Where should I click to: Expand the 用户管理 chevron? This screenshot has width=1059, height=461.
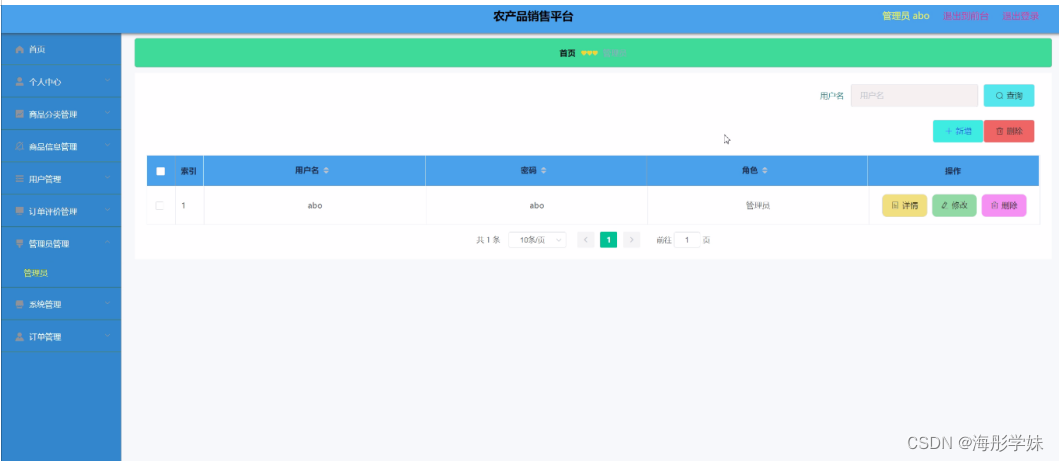click(107, 178)
